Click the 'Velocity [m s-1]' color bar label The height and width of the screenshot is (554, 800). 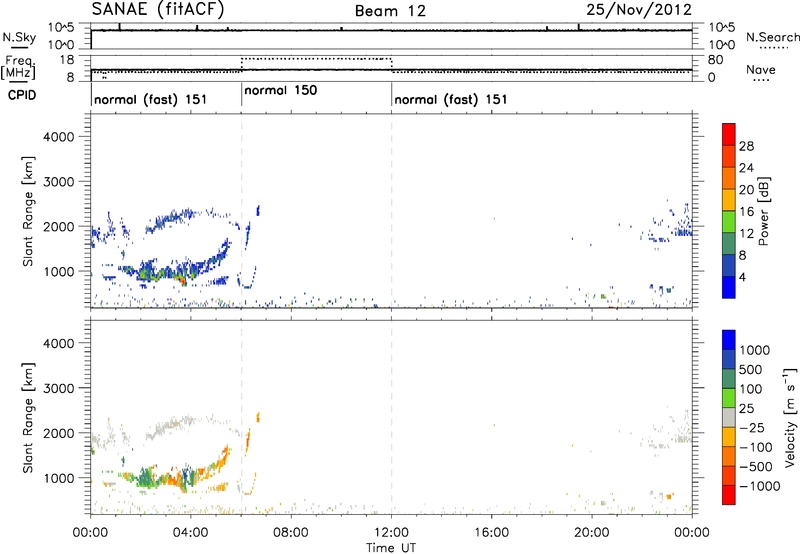790,417
